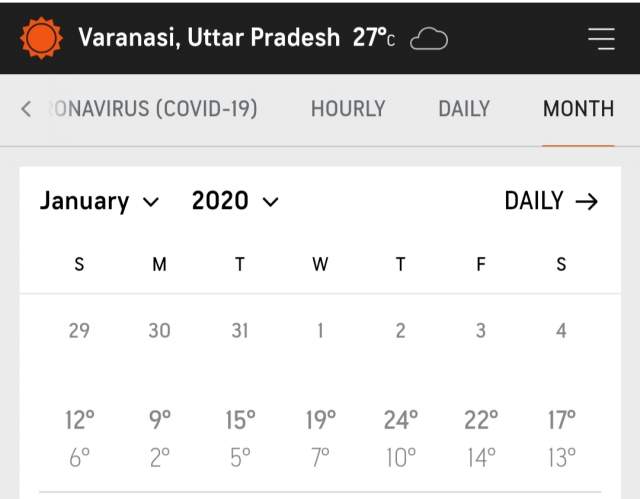Click the cloud weather condition icon
The height and width of the screenshot is (499, 640).
click(429, 38)
